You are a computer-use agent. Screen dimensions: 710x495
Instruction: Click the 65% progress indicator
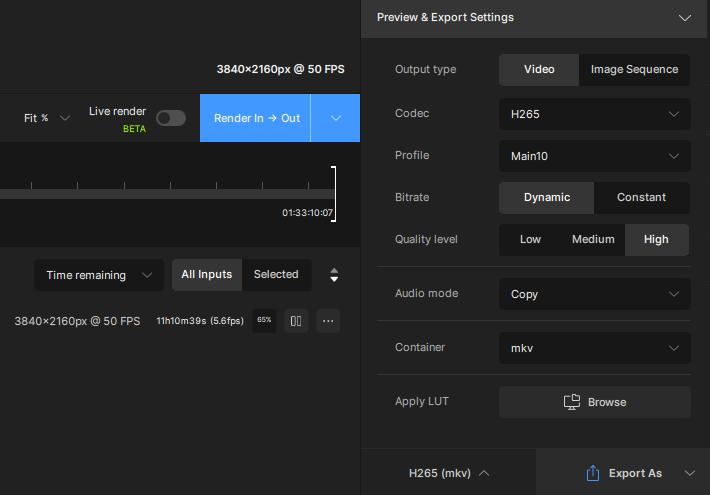[x=264, y=321]
